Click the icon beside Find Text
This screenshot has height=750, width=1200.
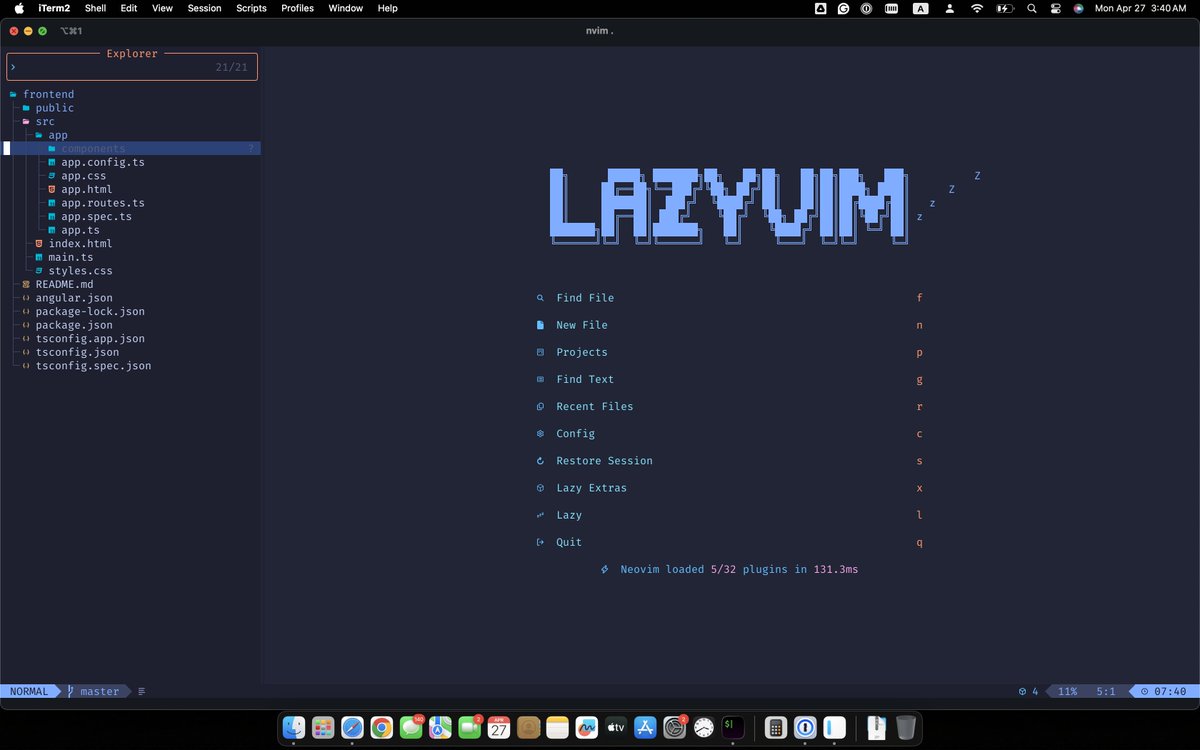(540, 379)
